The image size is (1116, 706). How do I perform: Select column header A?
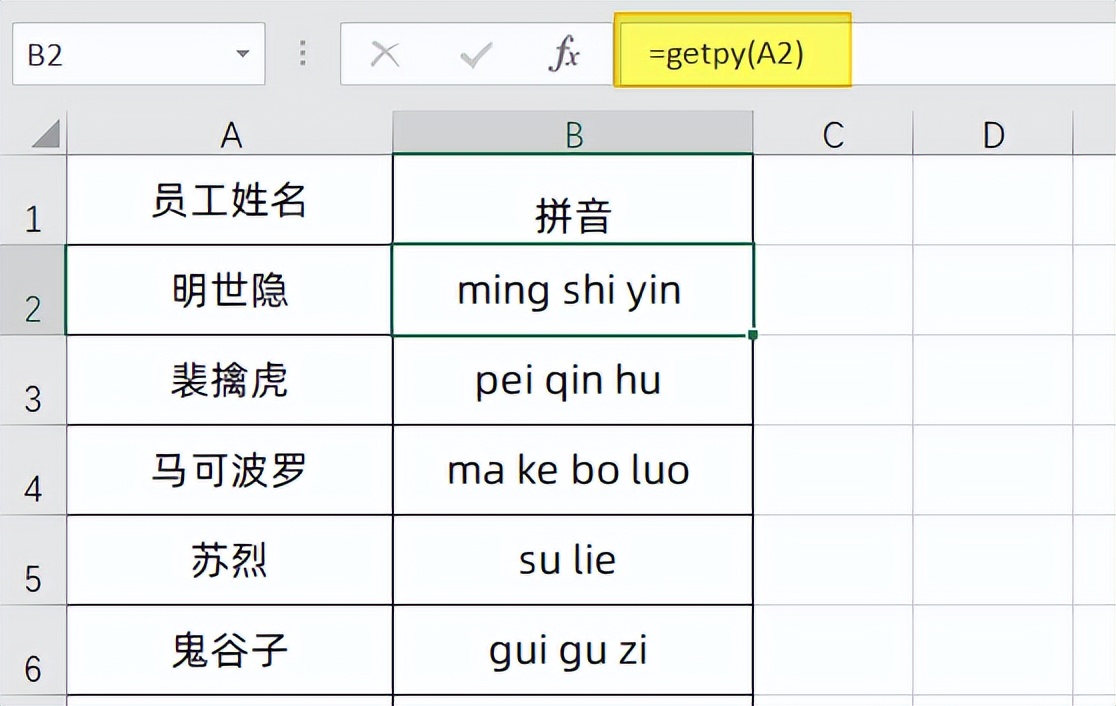click(x=231, y=132)
